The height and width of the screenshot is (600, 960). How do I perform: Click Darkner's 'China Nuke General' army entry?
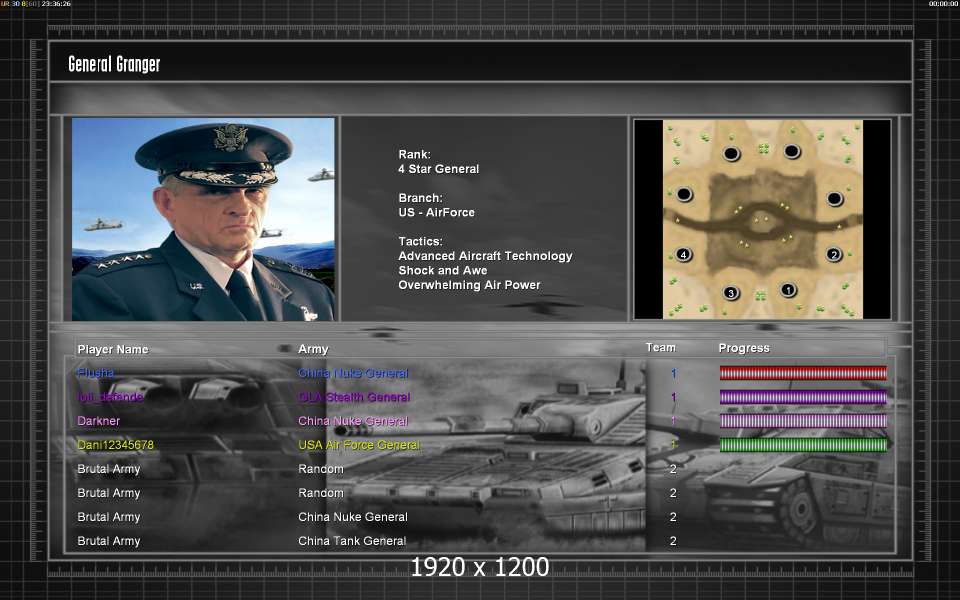[x=353, y=421]
